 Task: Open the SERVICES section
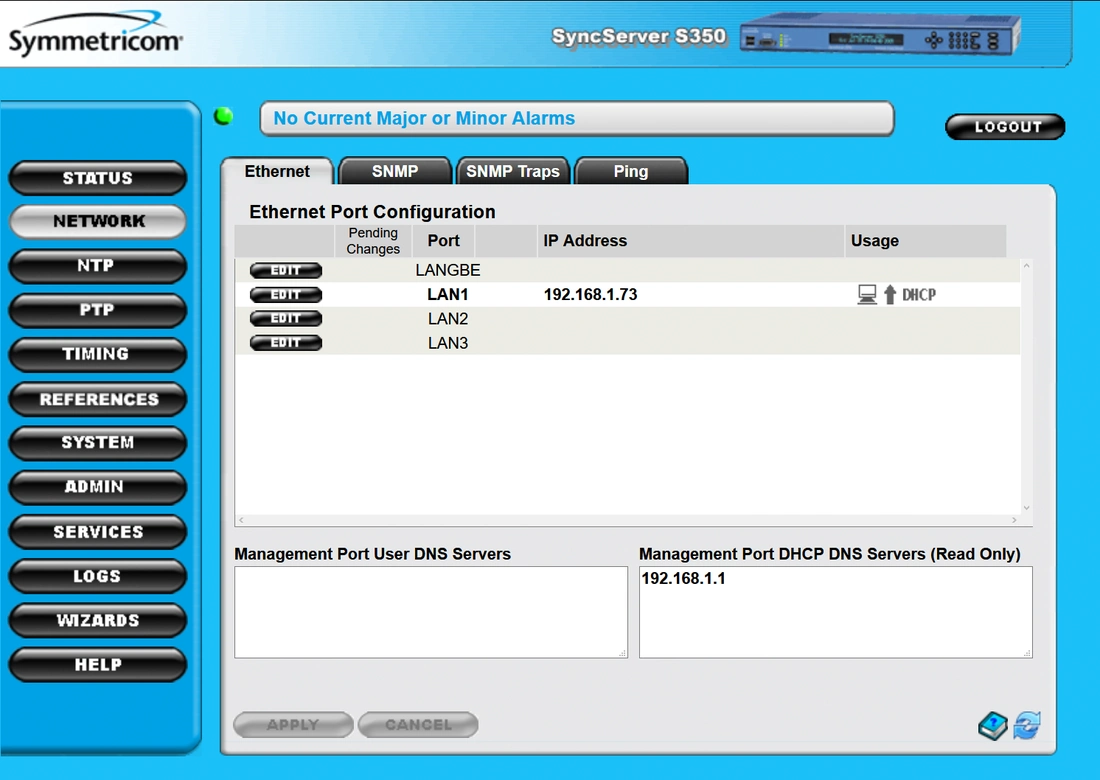(x=98, y=532)
